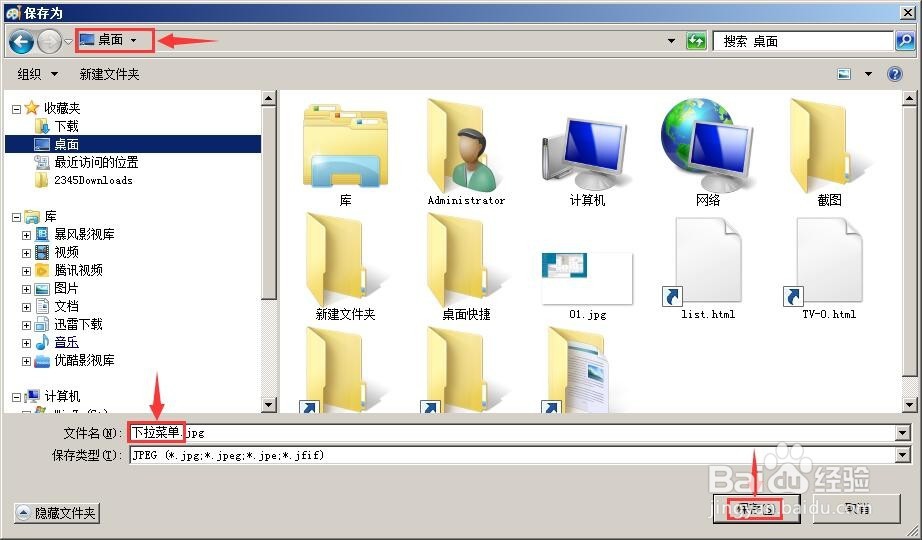922x540 pixels.
Task: Open the 桌面 address bar location dropdown
Action: 133,40
